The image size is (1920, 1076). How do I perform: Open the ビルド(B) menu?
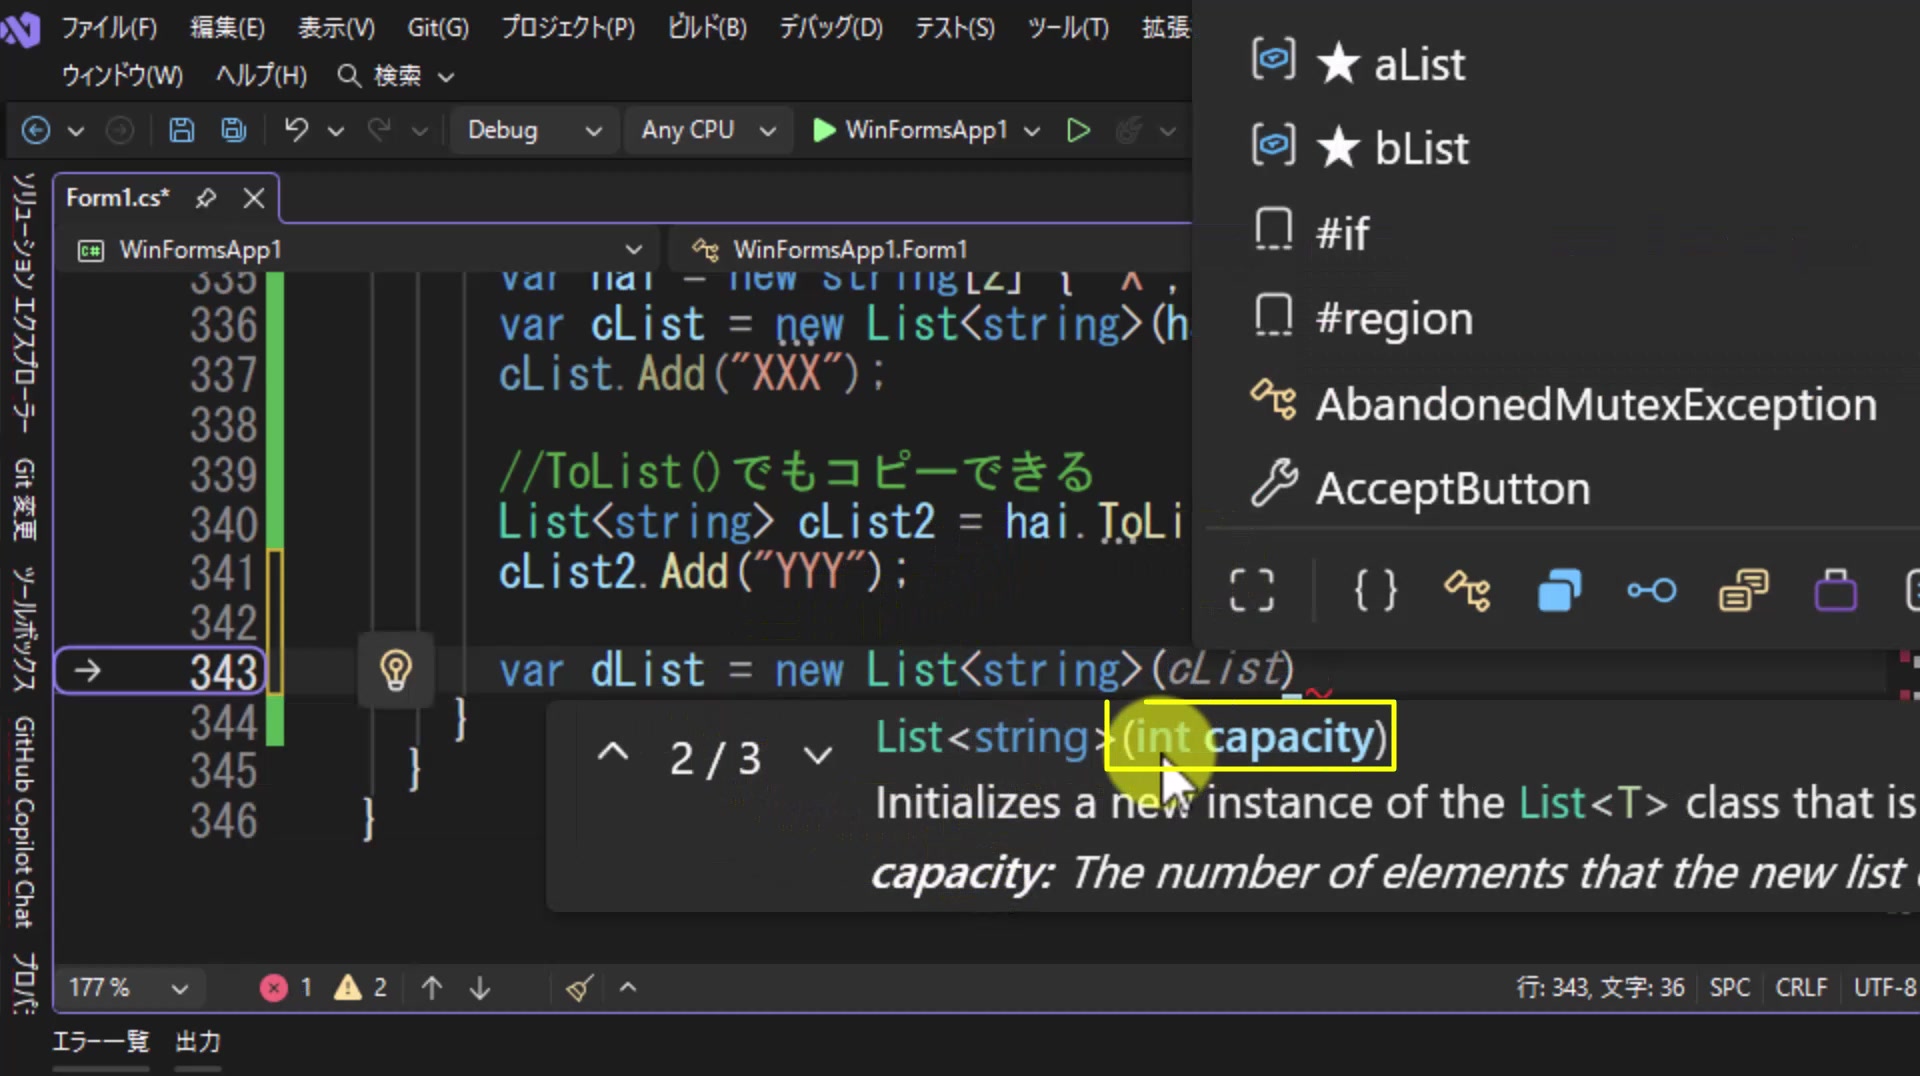point(707,27)
